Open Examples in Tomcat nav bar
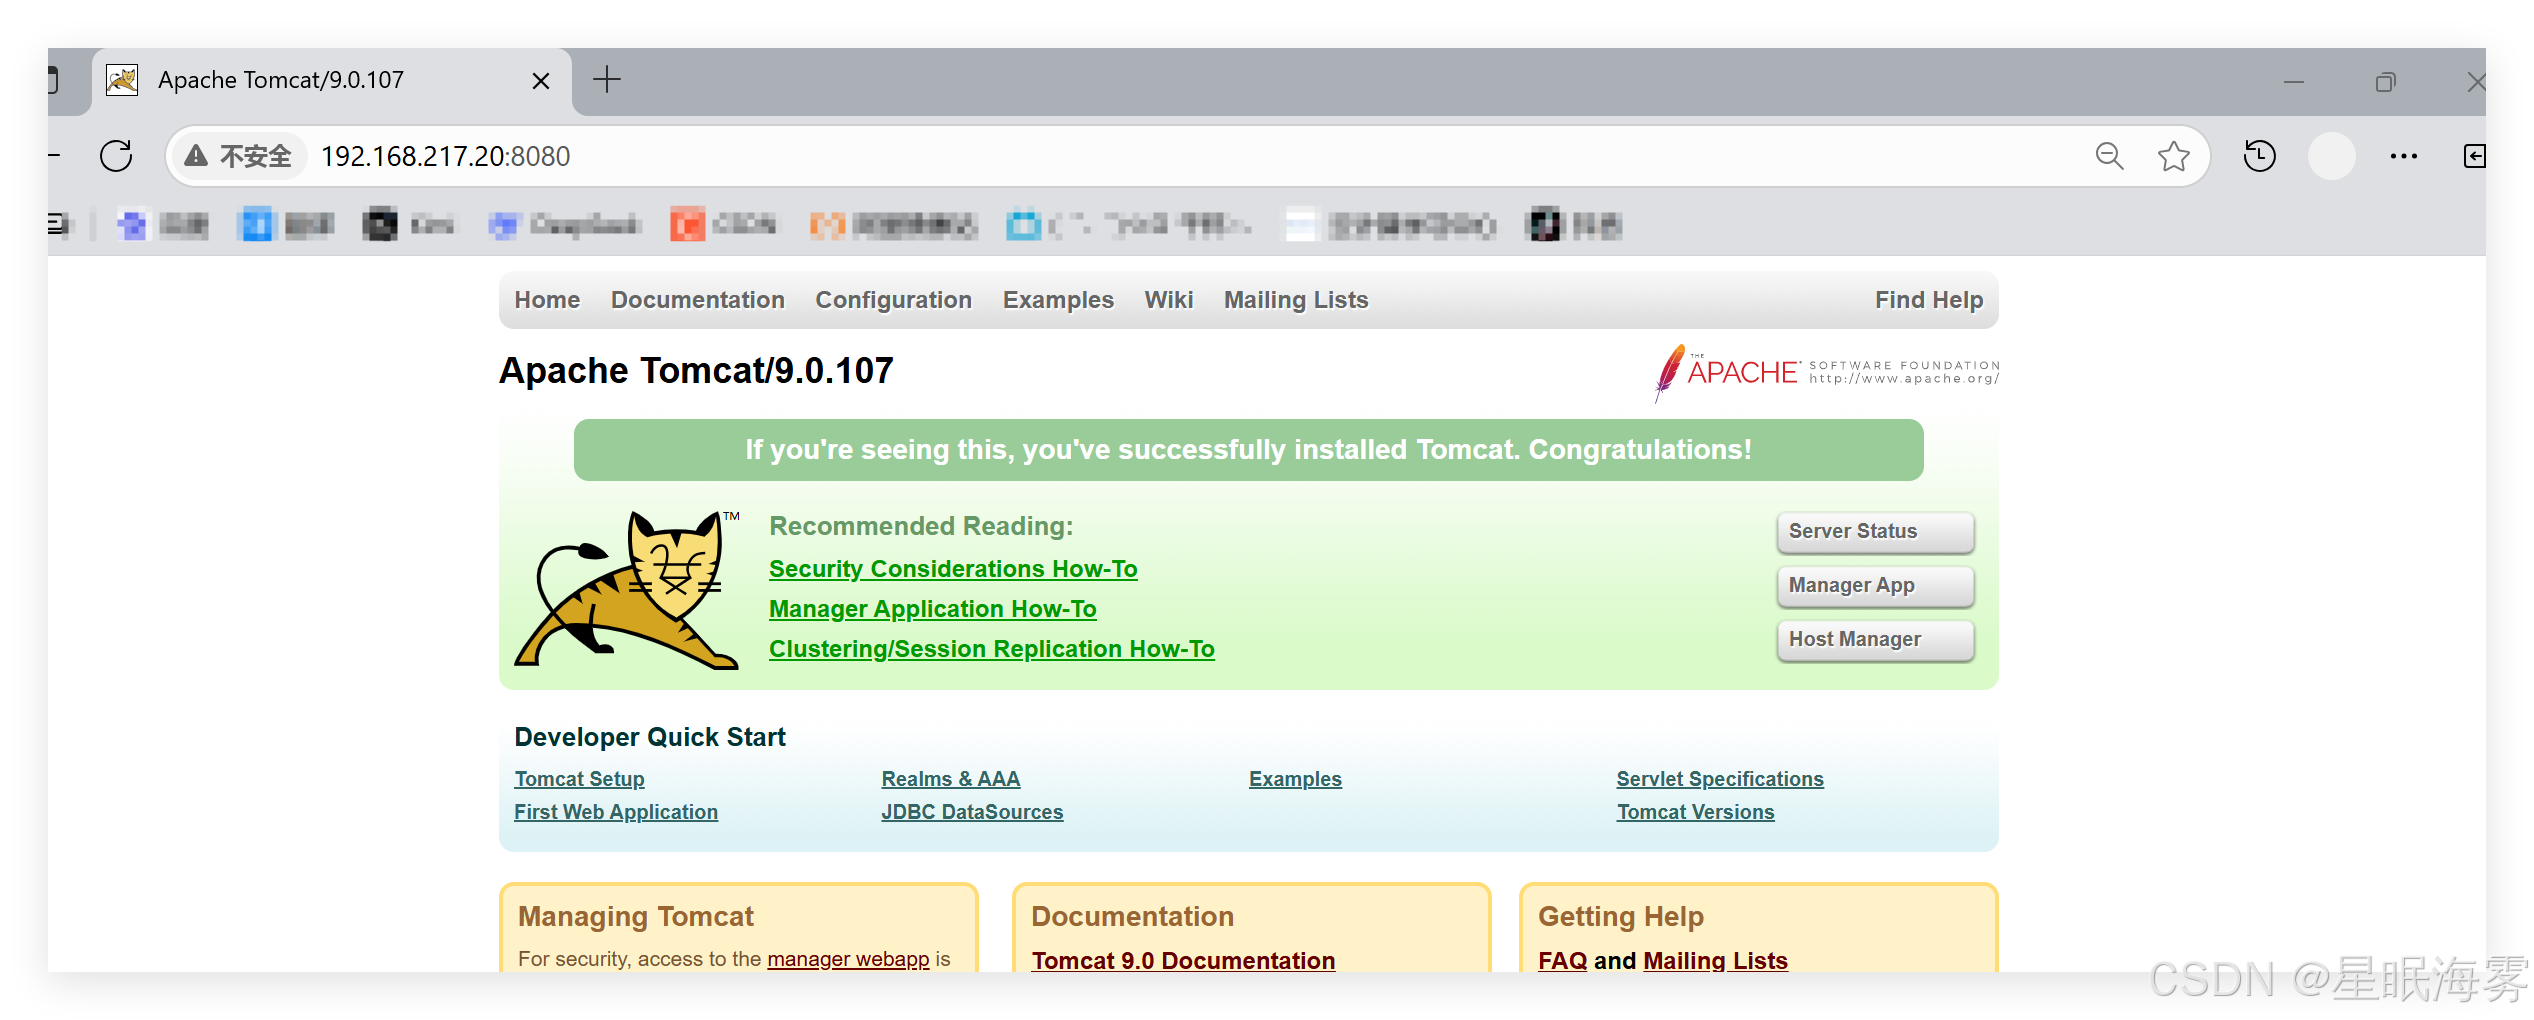Image resolution: width=2534 pixels, height=1020 pixels. click(1058, 300)
